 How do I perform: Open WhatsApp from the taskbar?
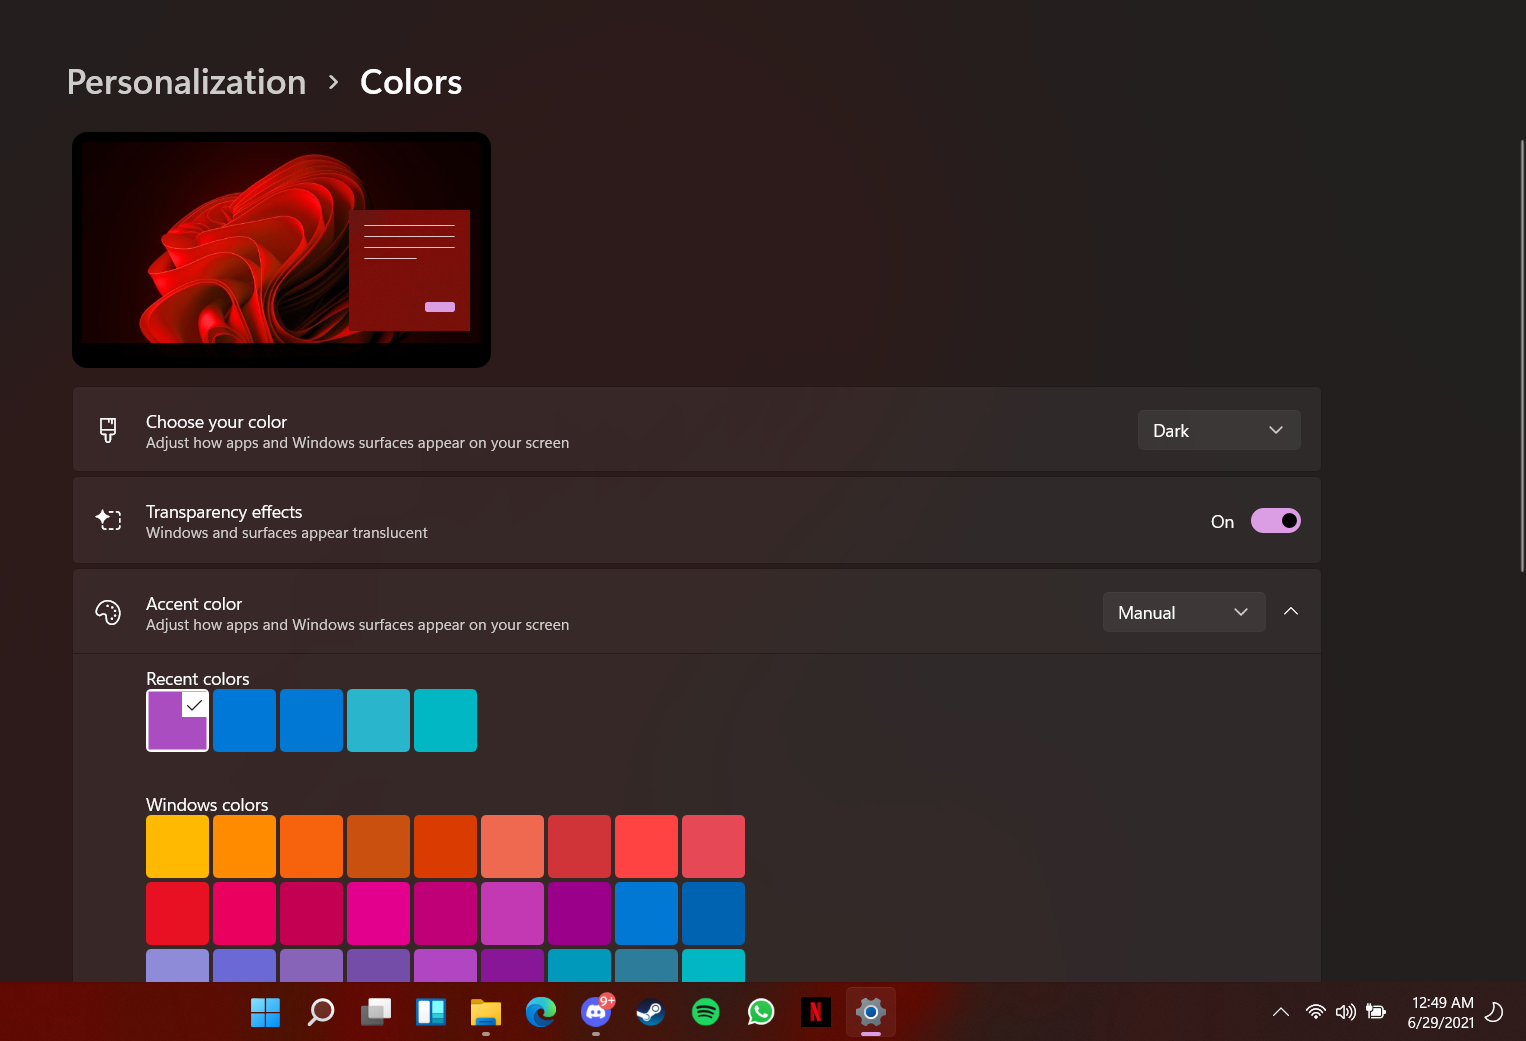point(760,1012)
